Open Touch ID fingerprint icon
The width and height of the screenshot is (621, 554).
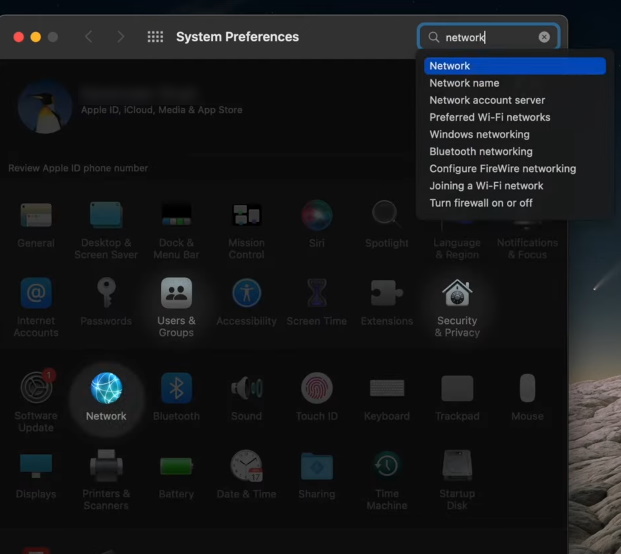[x=317, y=388]
